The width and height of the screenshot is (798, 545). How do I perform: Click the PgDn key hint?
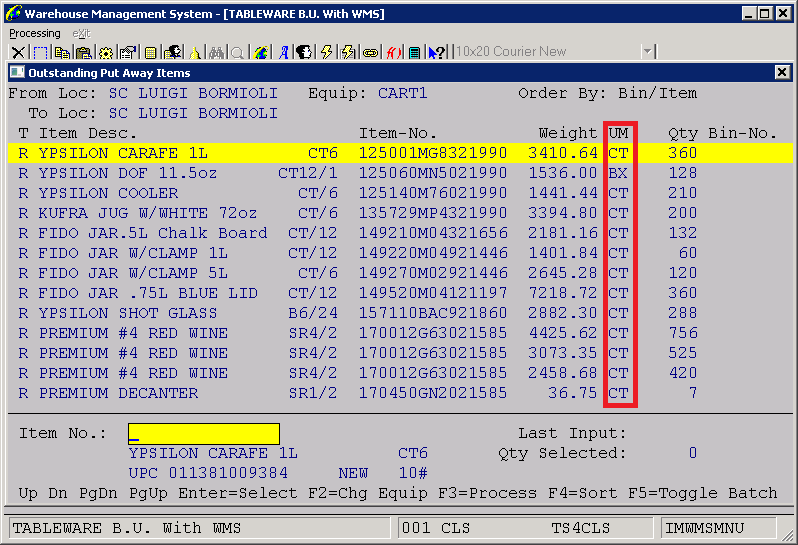(x=98, y=493)
